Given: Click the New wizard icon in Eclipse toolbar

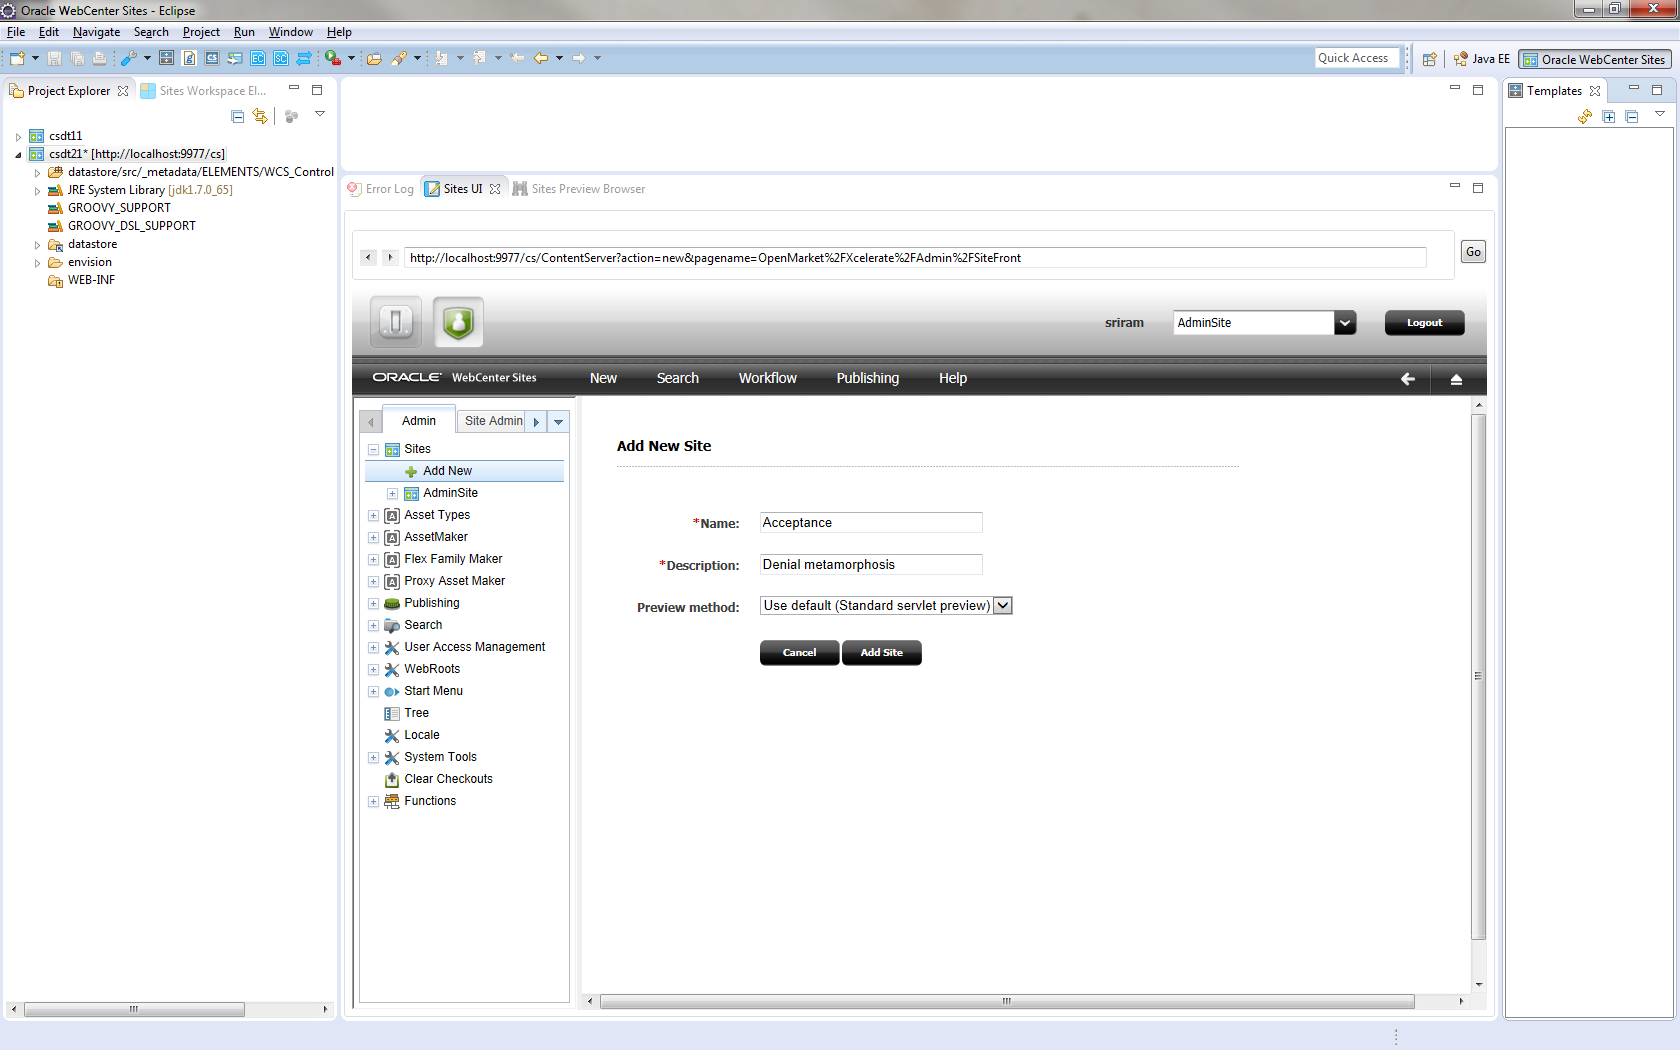Looking at the screenshot, I should tap(17, 58).
